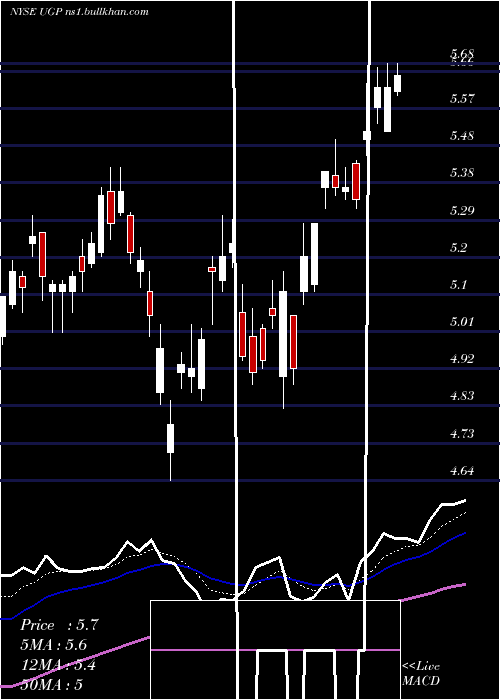This screenshot has width=500, height=700.
Task: Click the 5.48 price axis label
Action: pos(462,135)
